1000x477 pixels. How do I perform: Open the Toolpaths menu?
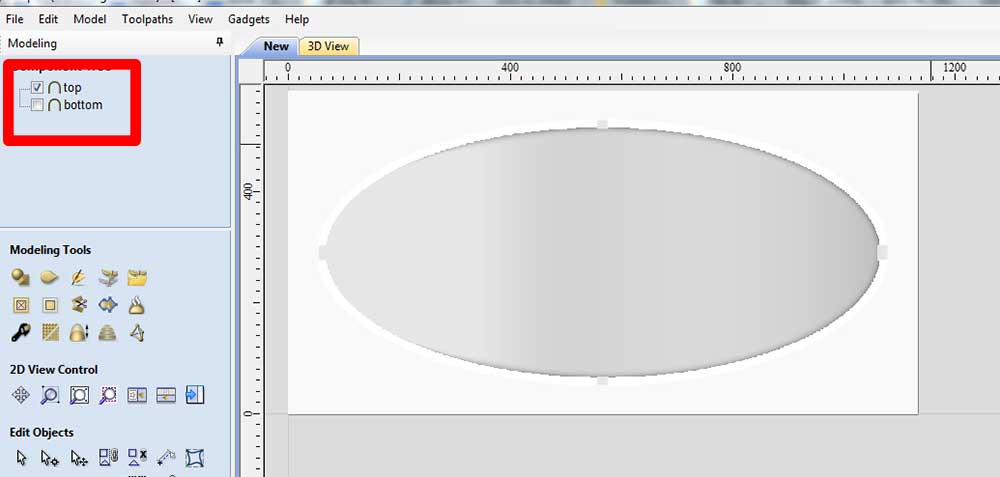coord(147,19)
